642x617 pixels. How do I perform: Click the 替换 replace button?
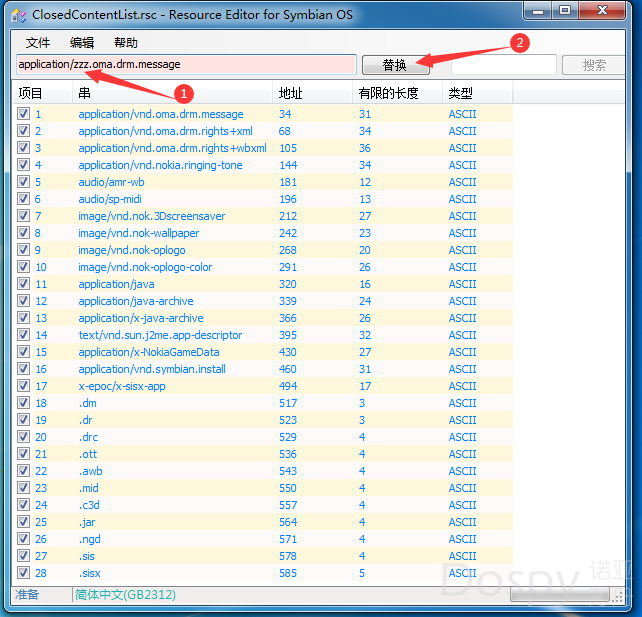tap(396, 65)
